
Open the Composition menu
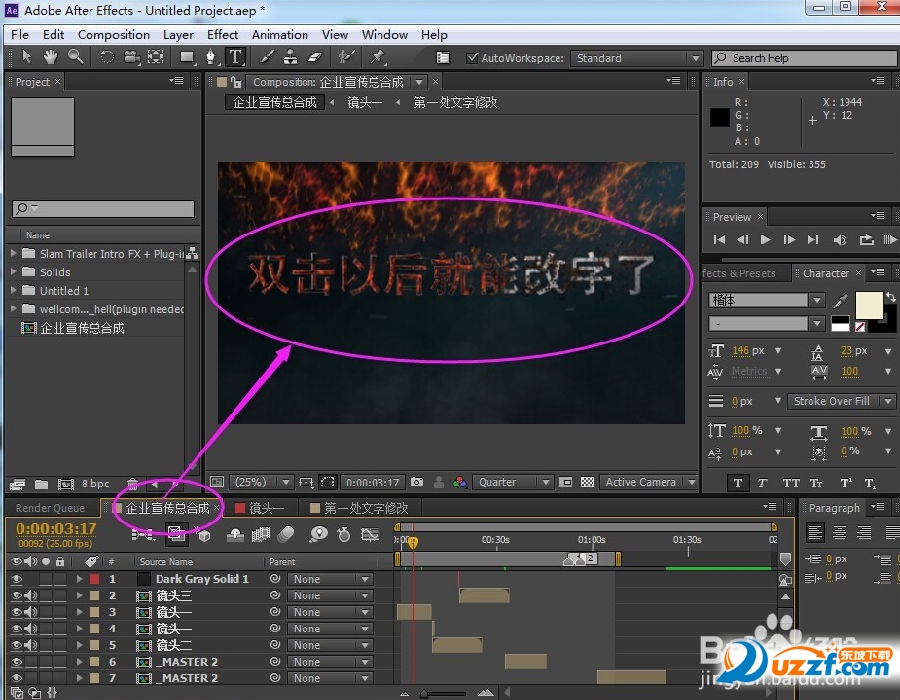pos(114,34)
